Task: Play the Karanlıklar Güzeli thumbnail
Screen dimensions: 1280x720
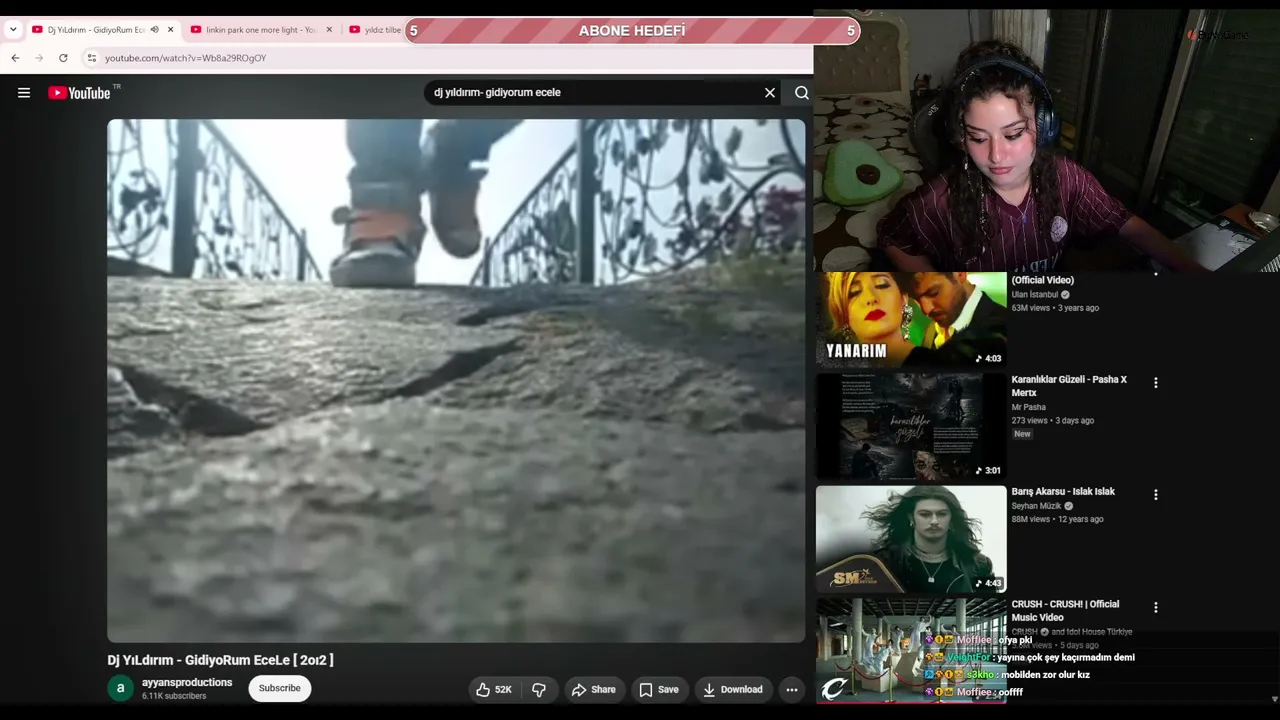Action: [911, 427]
